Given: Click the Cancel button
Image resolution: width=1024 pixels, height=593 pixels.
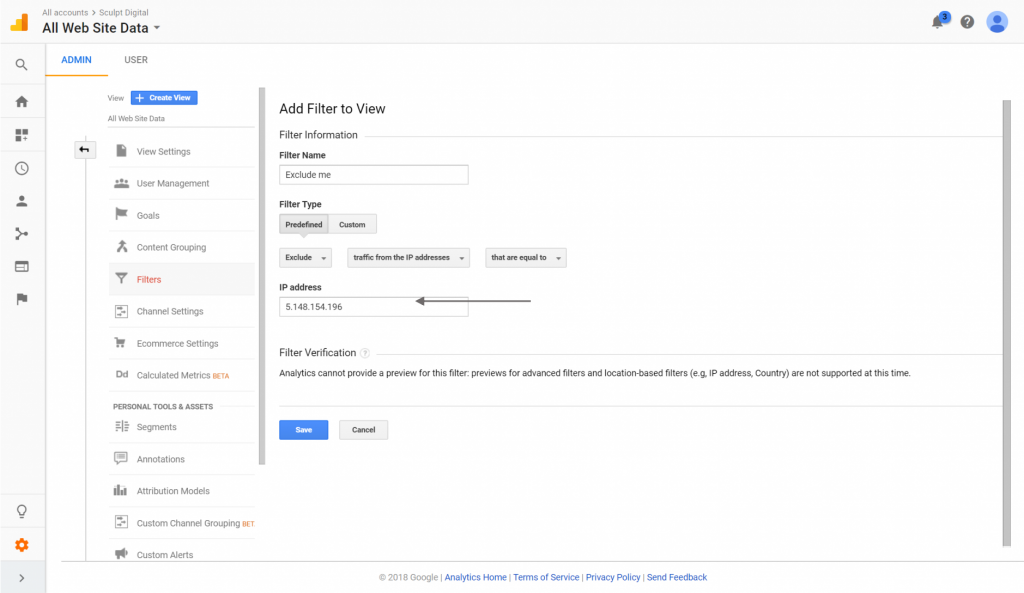Looking at the screenshot, I should pyautogui.click(x=363, y=430).
